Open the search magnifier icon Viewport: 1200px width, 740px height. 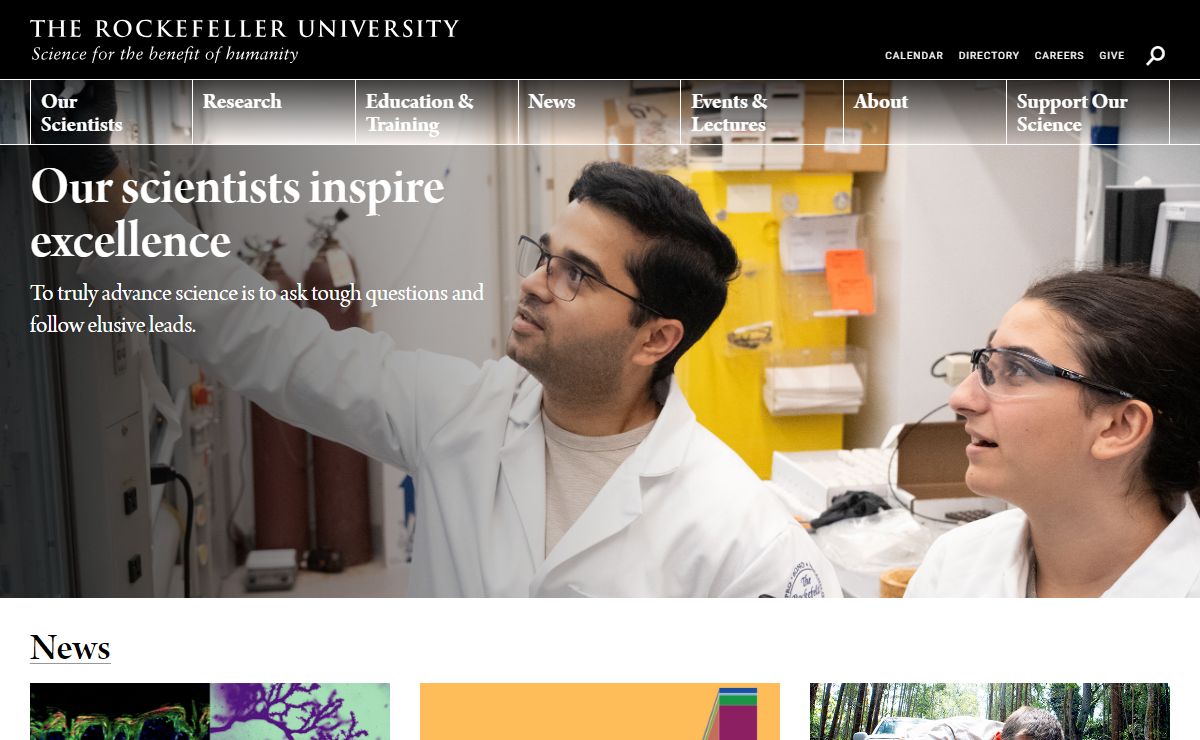click(x=1155, y=55)
